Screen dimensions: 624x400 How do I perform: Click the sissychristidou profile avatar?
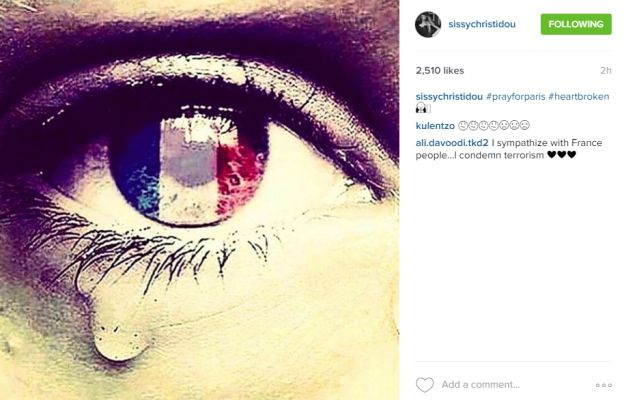click(428, 24)
